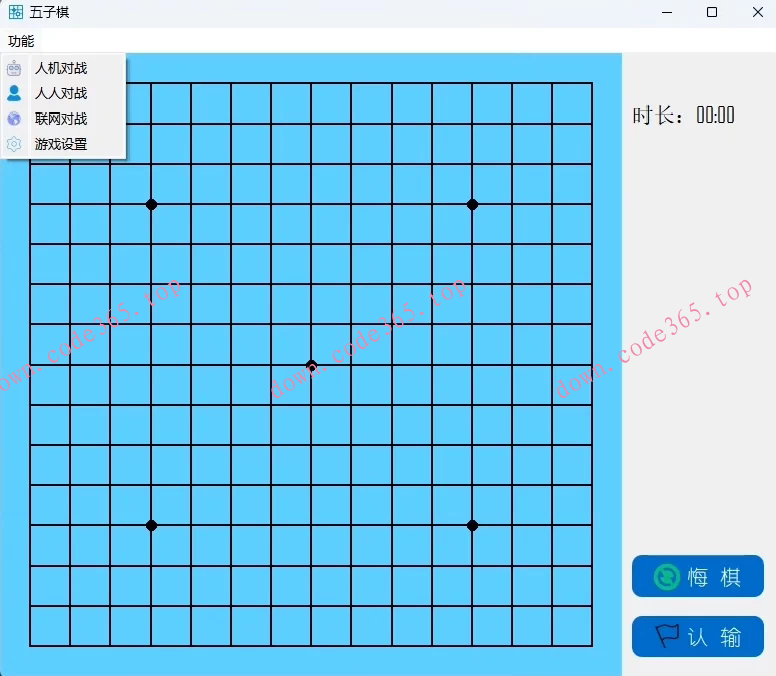
Task: Click the robot icon beside 人机对战
Action: point(14,68)
